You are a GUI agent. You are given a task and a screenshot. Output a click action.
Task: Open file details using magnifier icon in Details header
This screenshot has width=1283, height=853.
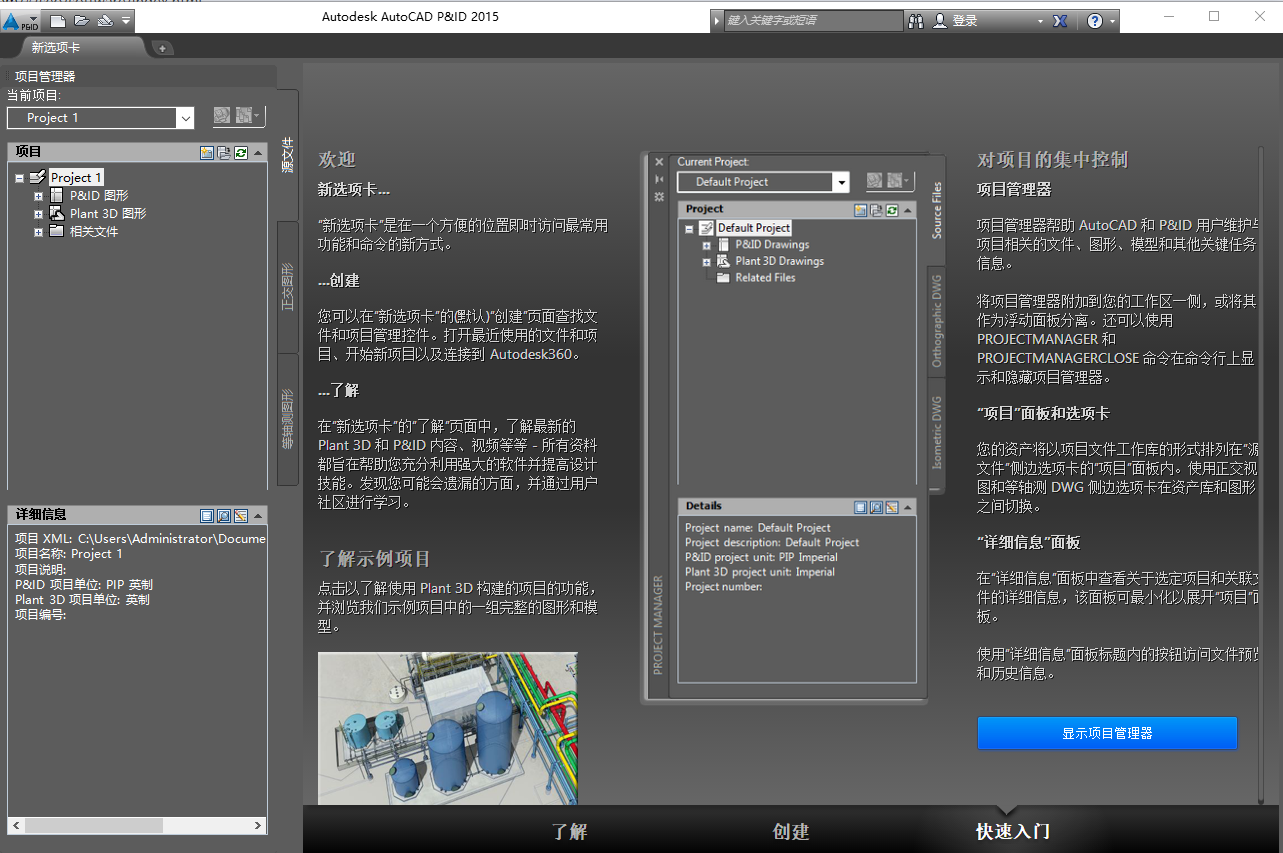(224, 515)
